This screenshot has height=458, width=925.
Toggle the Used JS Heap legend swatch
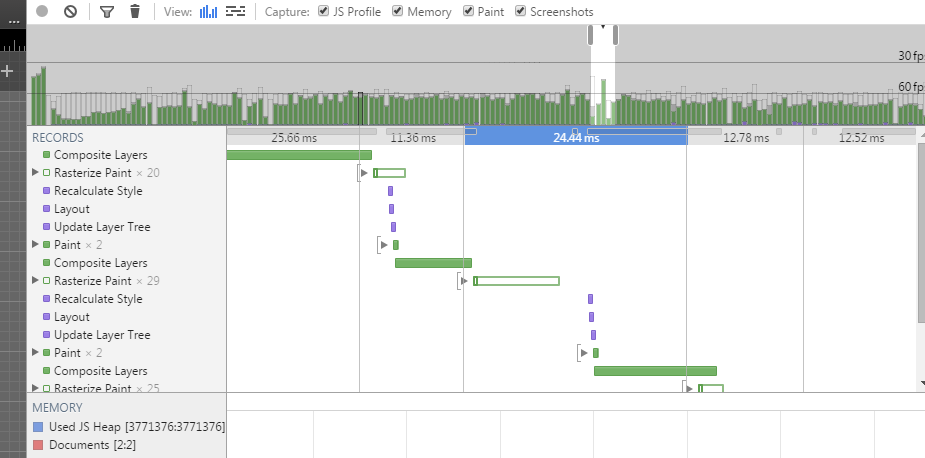pyautogui.click(x=39, y=427)
